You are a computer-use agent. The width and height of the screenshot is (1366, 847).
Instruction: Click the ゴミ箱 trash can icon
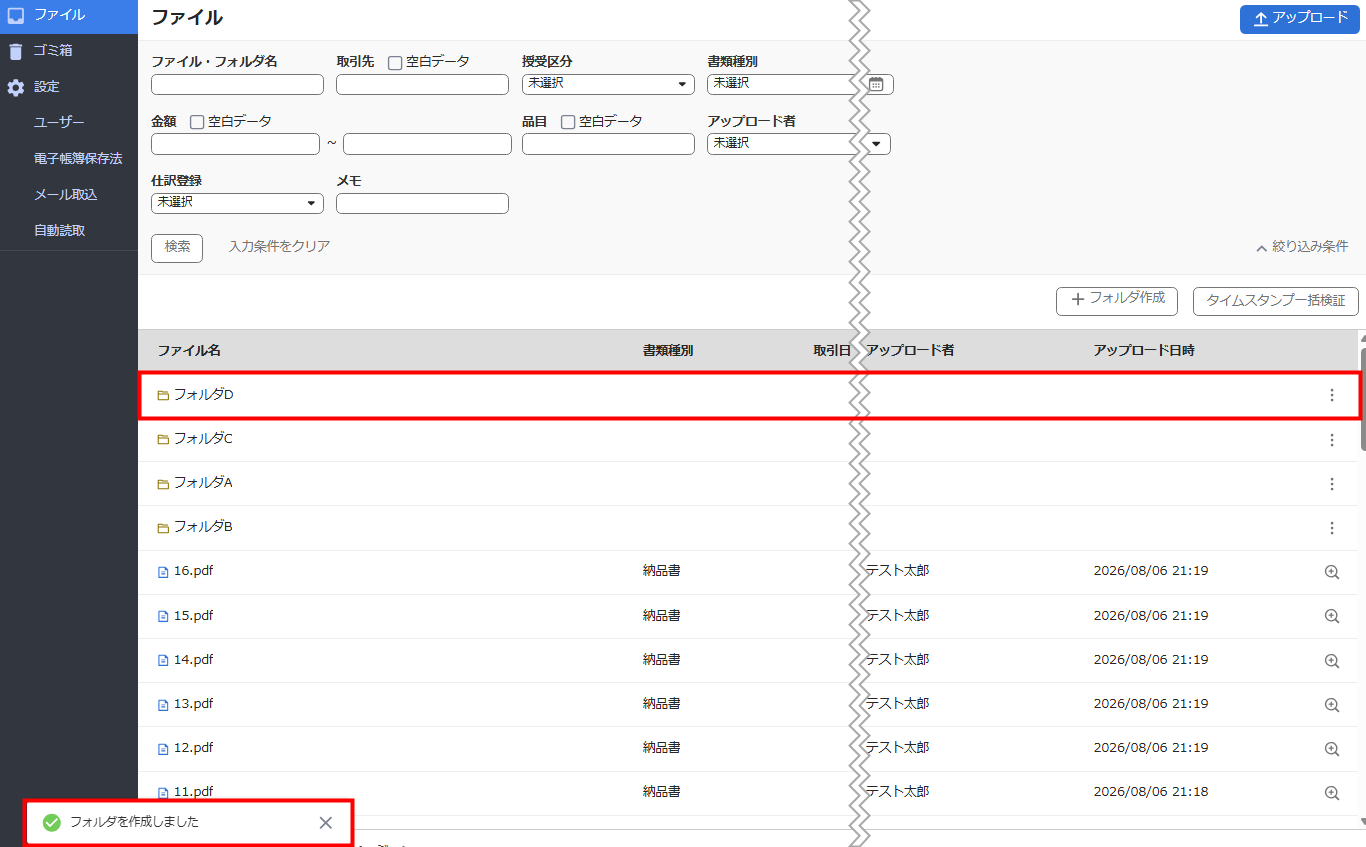tap(16, 51)
